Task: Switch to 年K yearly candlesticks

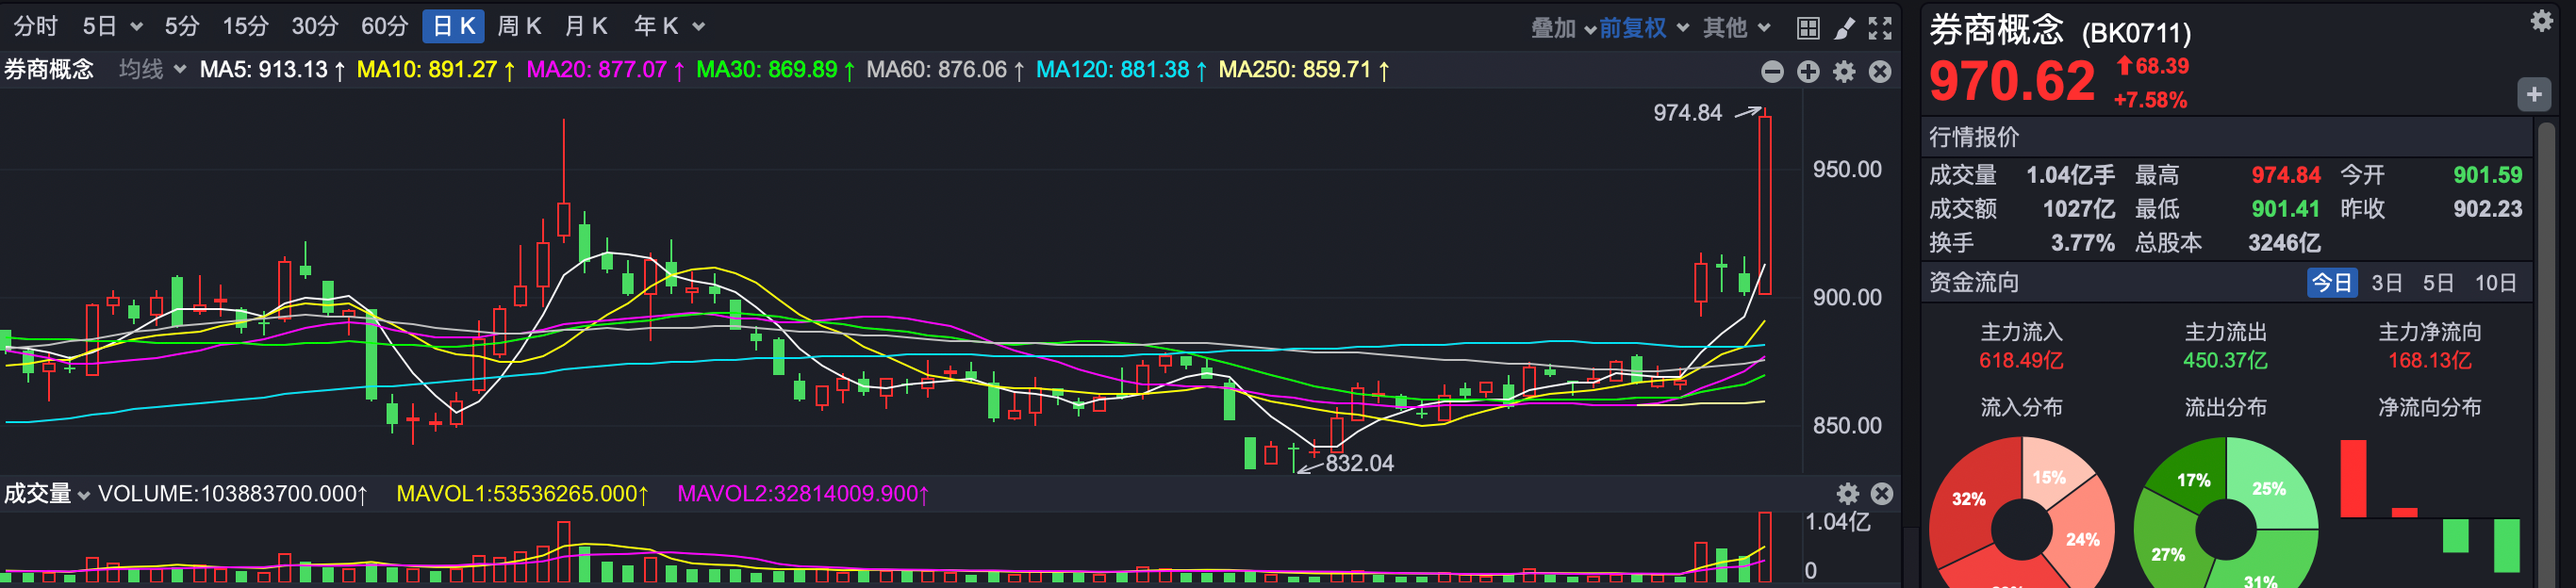Action: [x=656, y=26]
